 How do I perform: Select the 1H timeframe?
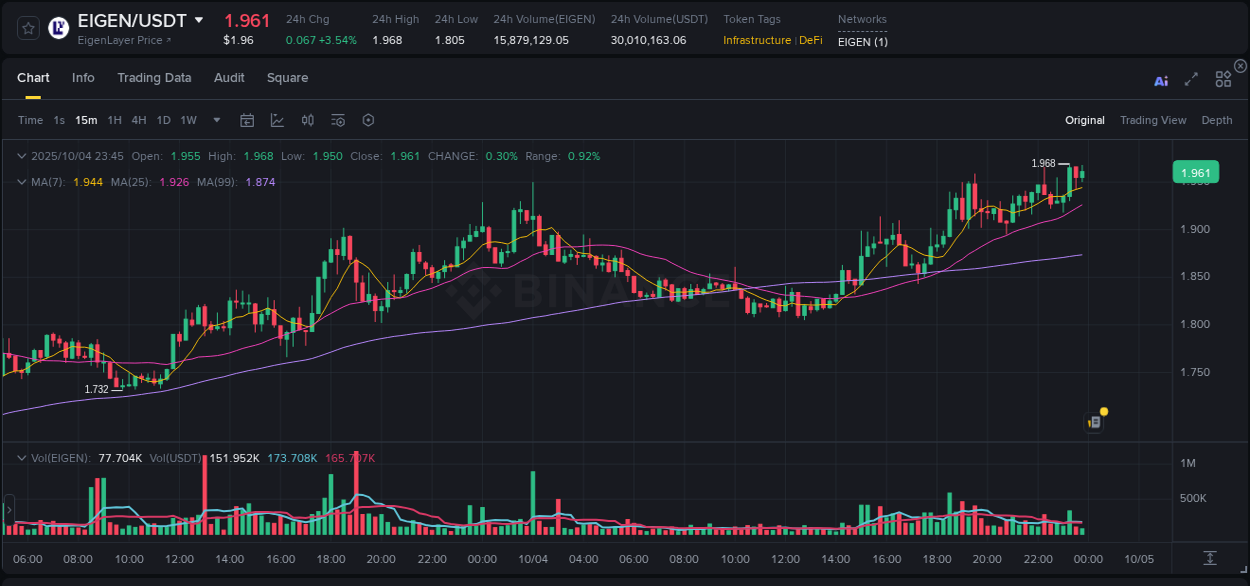click(116, 120)
